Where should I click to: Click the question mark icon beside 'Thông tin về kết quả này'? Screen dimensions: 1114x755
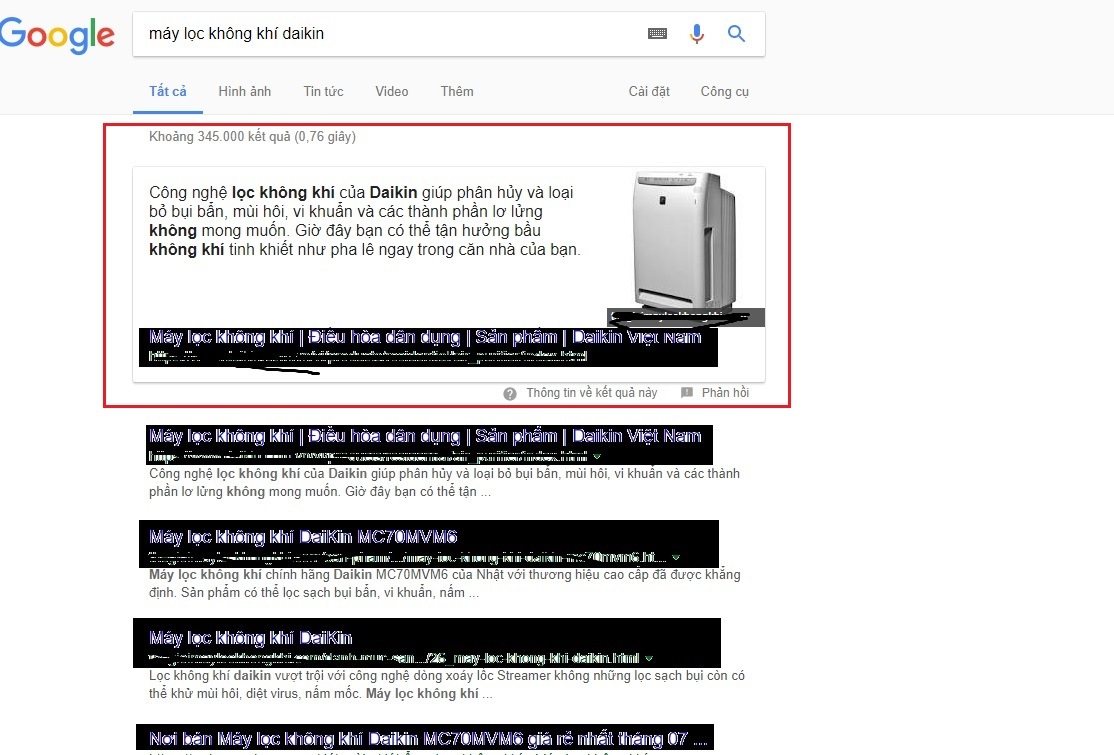(510, 393)
